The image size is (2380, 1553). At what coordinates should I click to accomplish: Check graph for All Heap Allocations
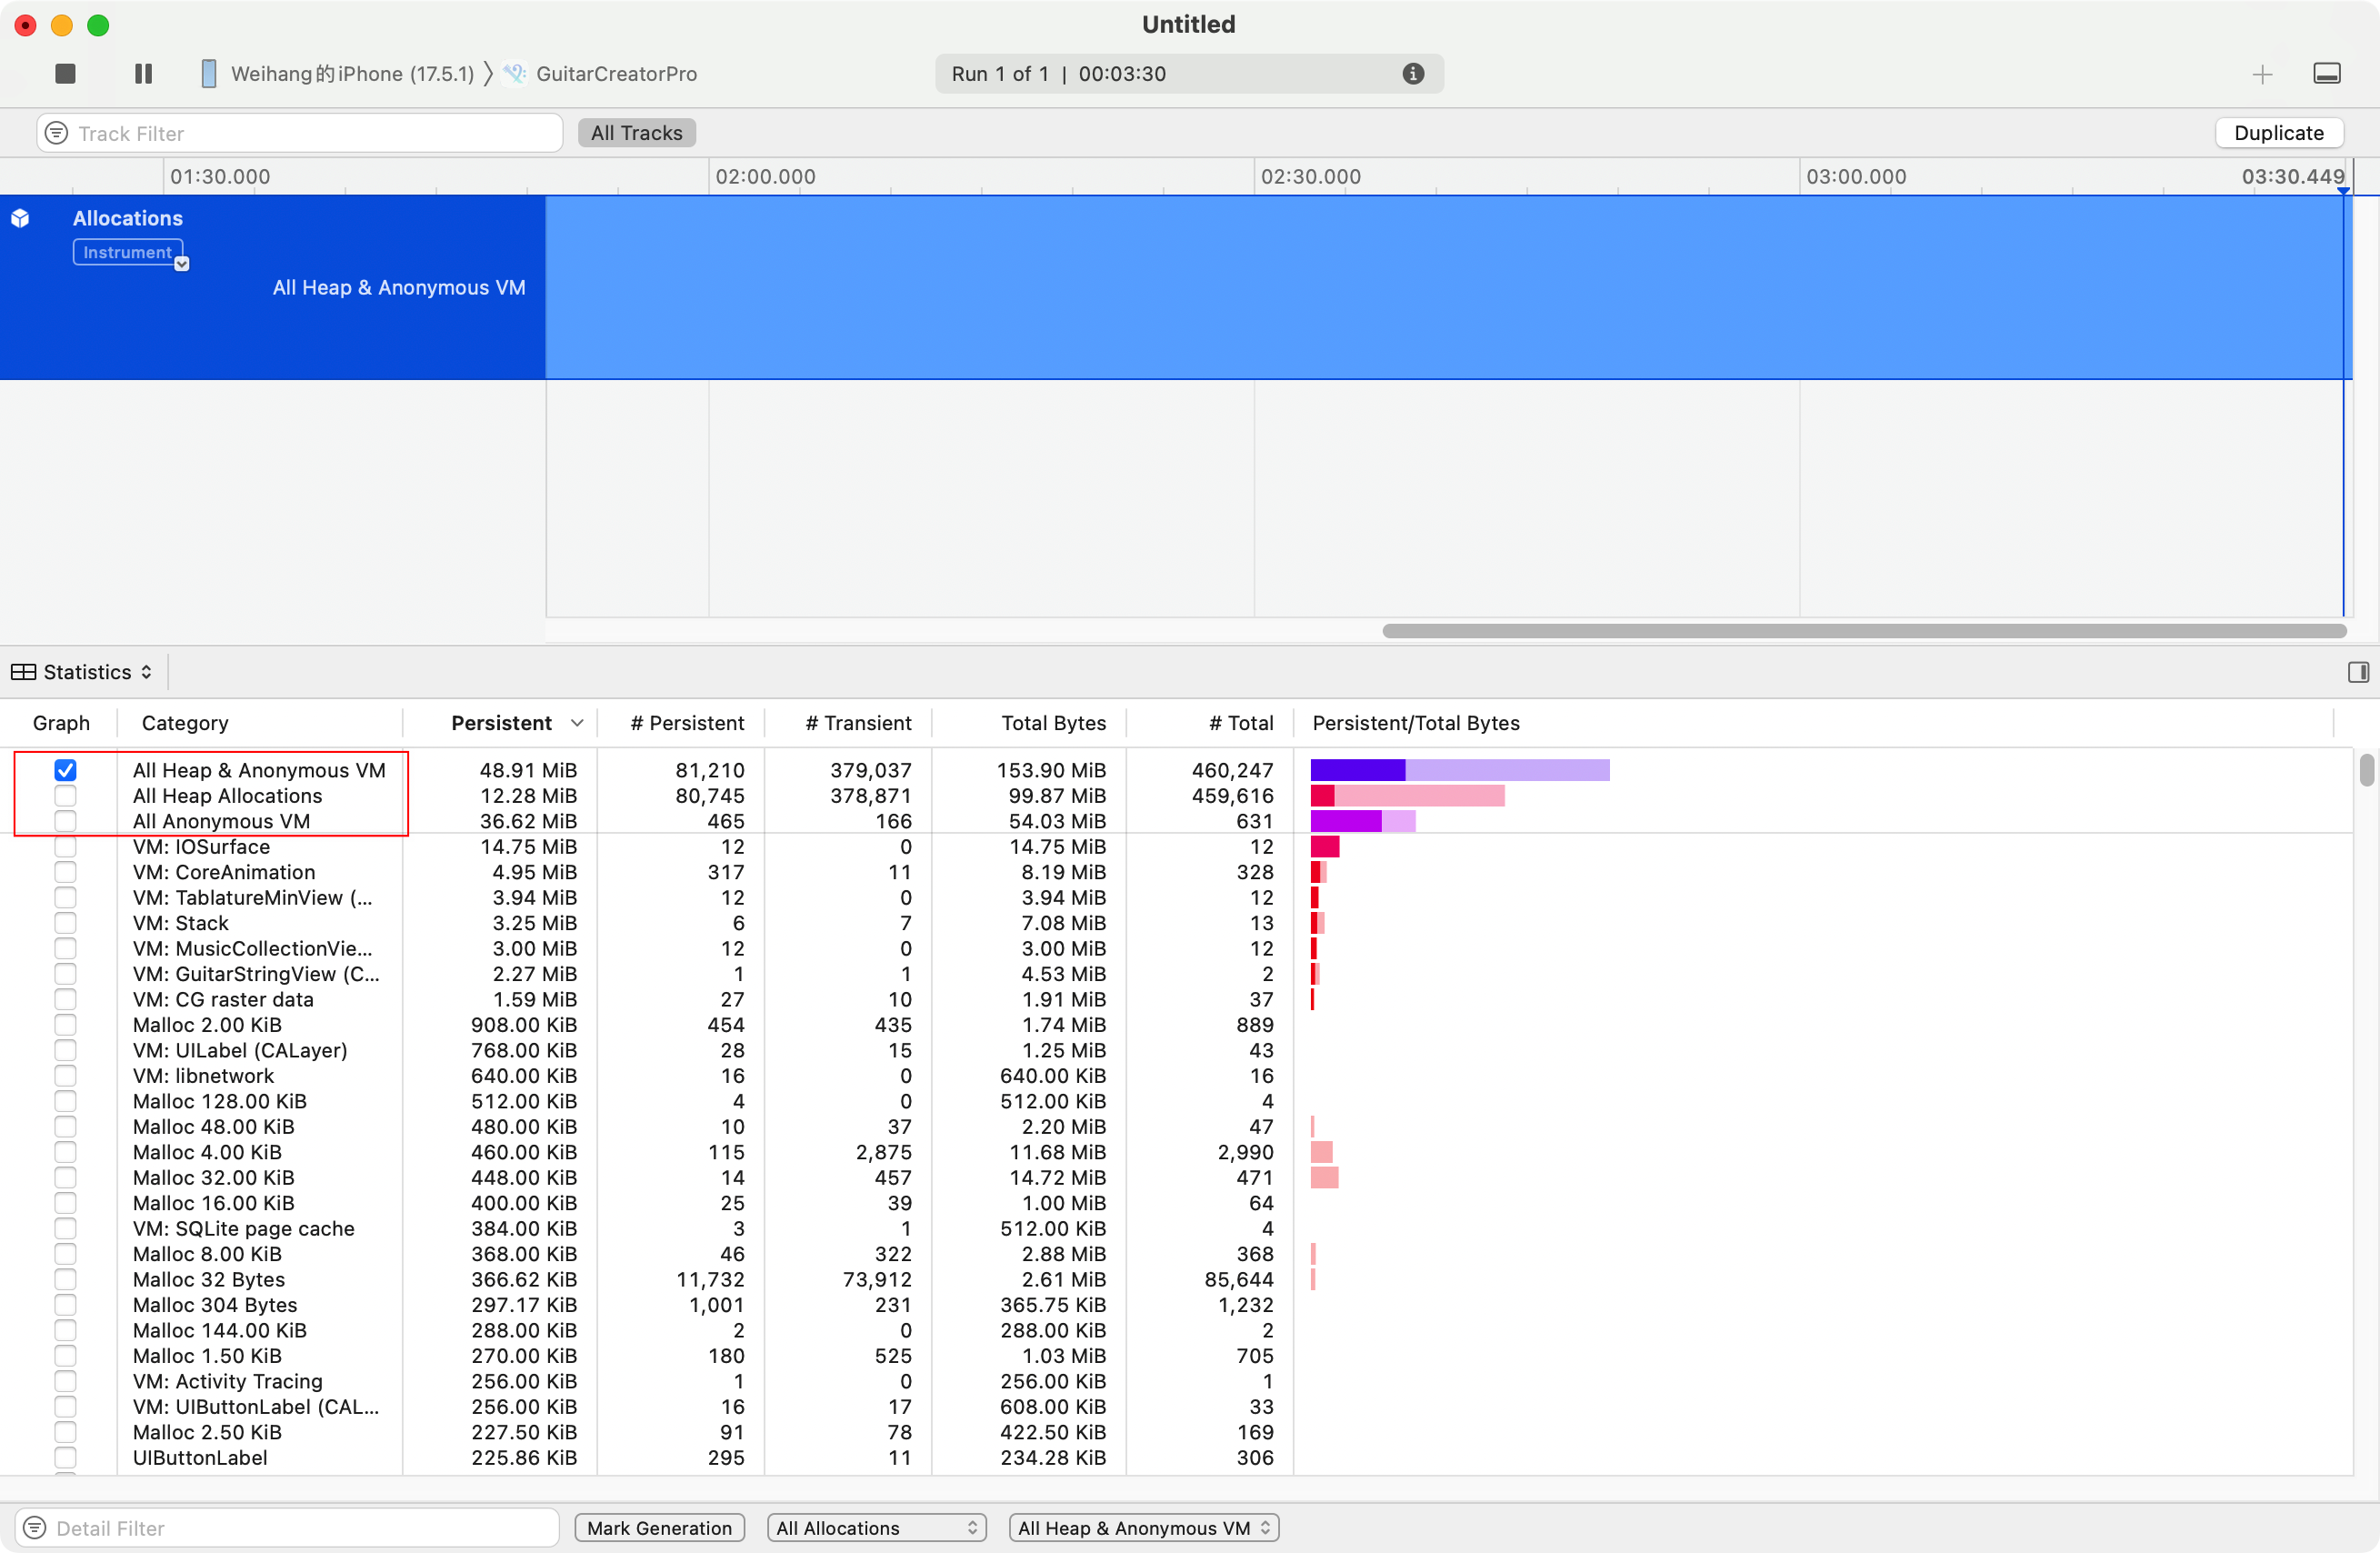[65, 795]
